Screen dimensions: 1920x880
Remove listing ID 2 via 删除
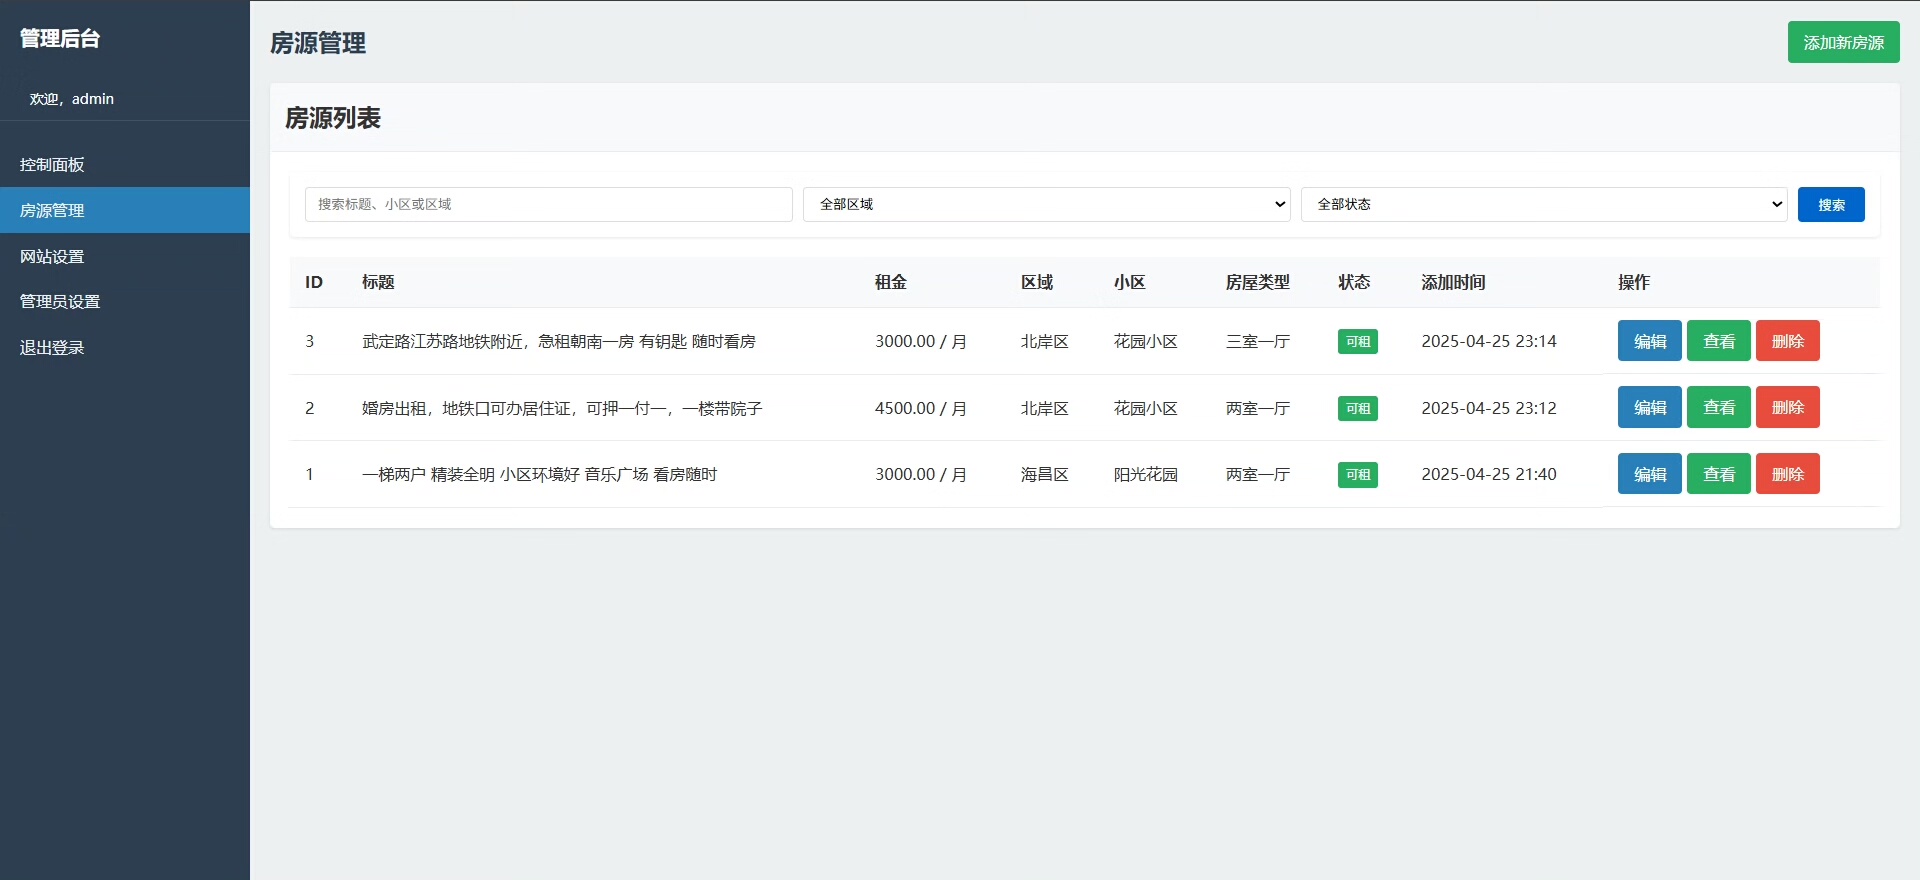pyautogui.click(x=1787, y=407)
